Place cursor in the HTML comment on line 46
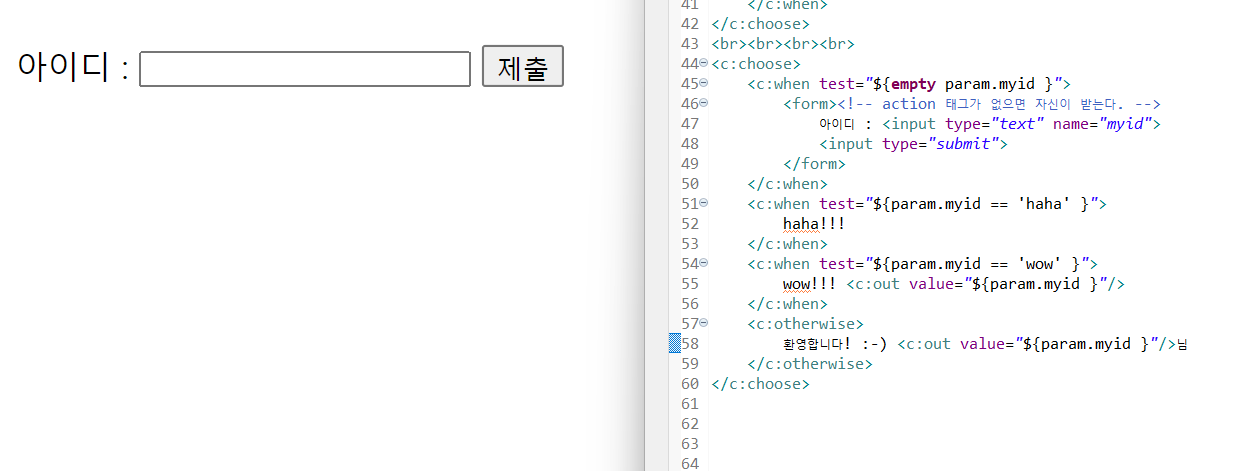 coord(999,104)
